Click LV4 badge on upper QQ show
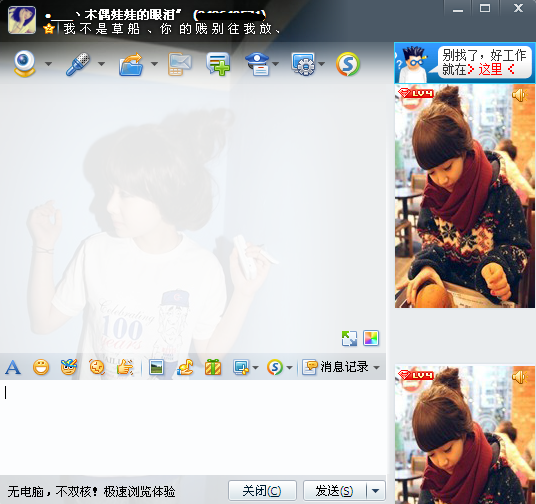536x504 pixels. 416,93
